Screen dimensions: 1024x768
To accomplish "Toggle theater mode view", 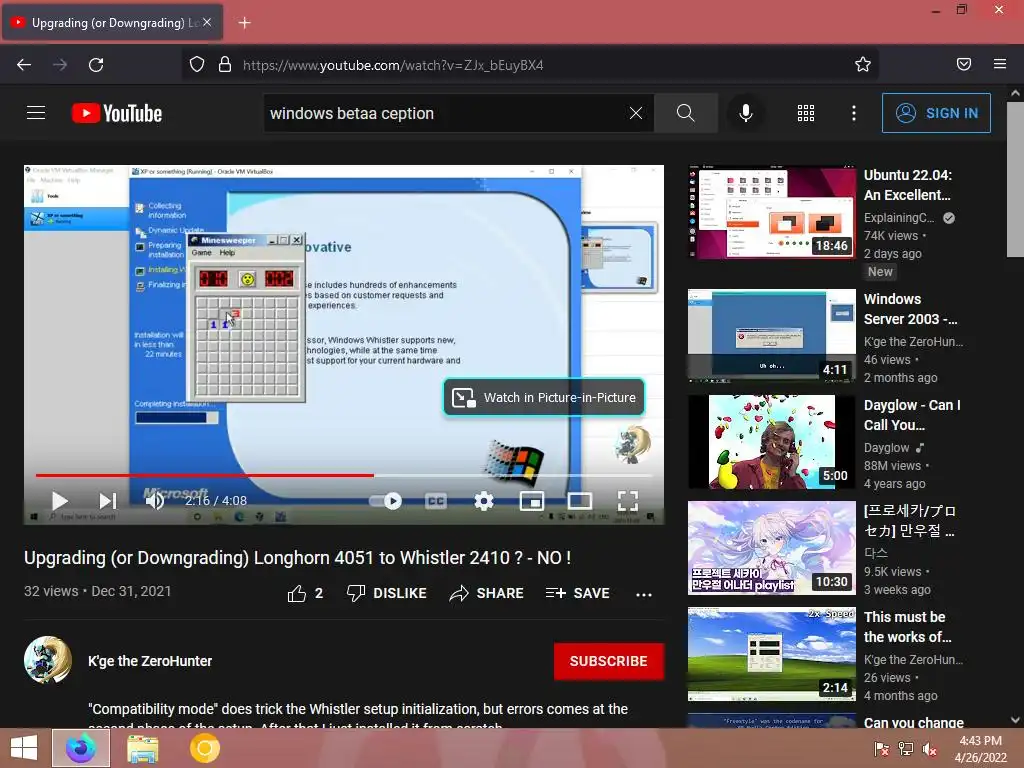I will point(580,501).
